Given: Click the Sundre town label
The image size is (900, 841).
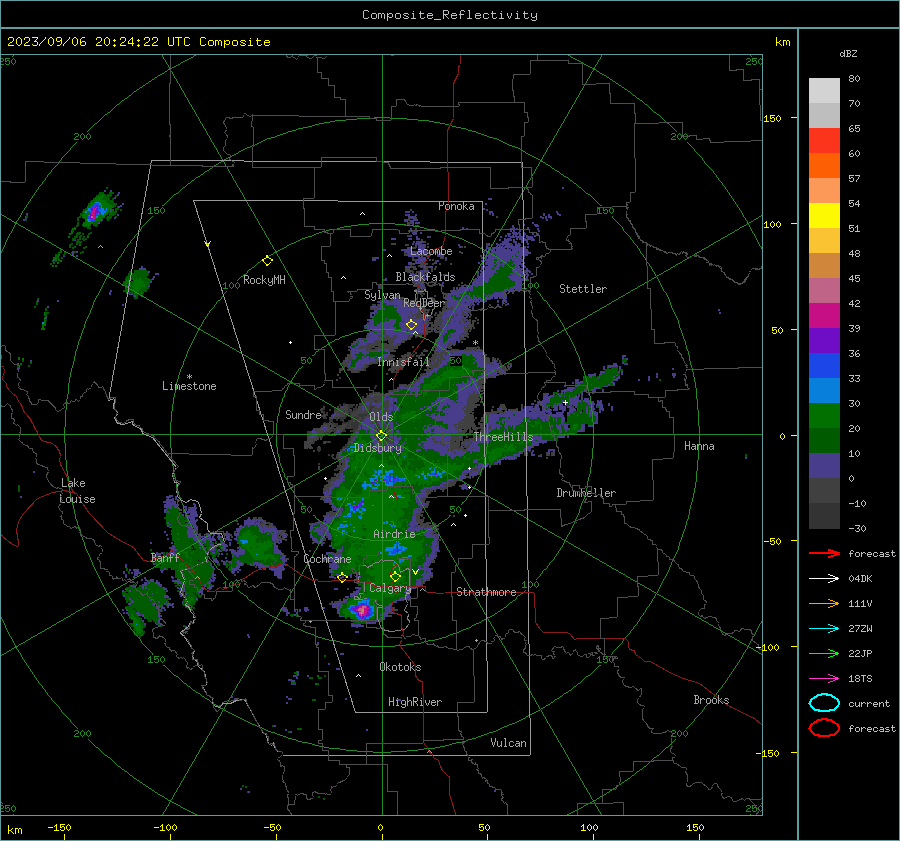Looking at the screenshot, I should pos(303,414).
